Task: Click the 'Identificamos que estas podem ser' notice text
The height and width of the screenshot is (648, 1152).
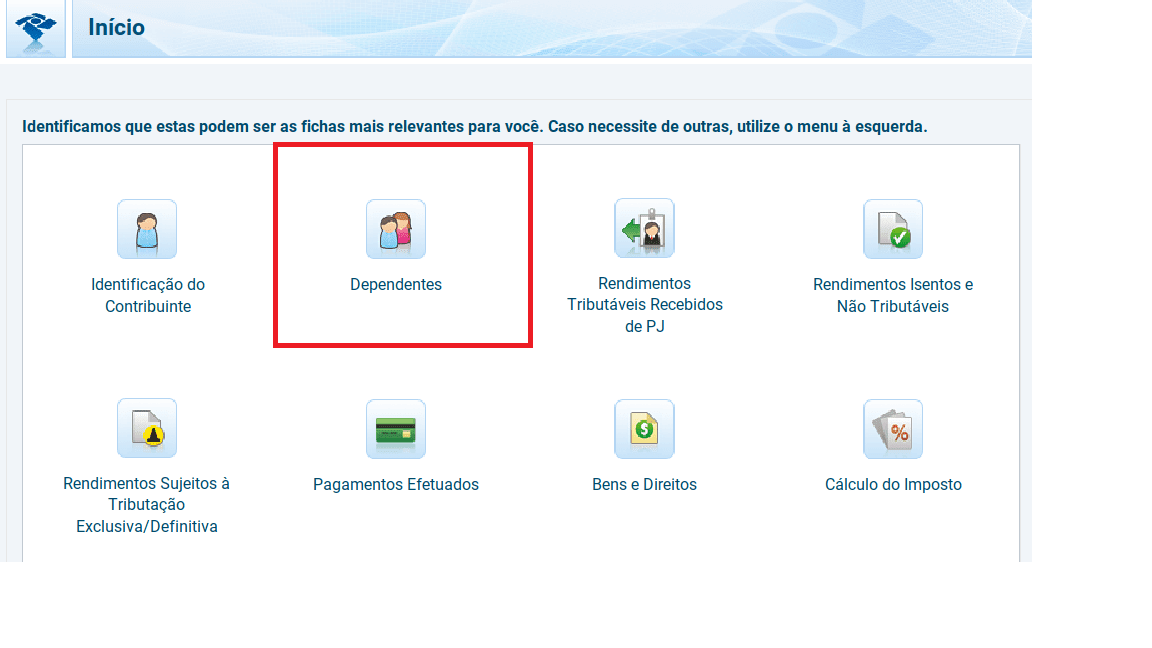Action: point(474,127)
